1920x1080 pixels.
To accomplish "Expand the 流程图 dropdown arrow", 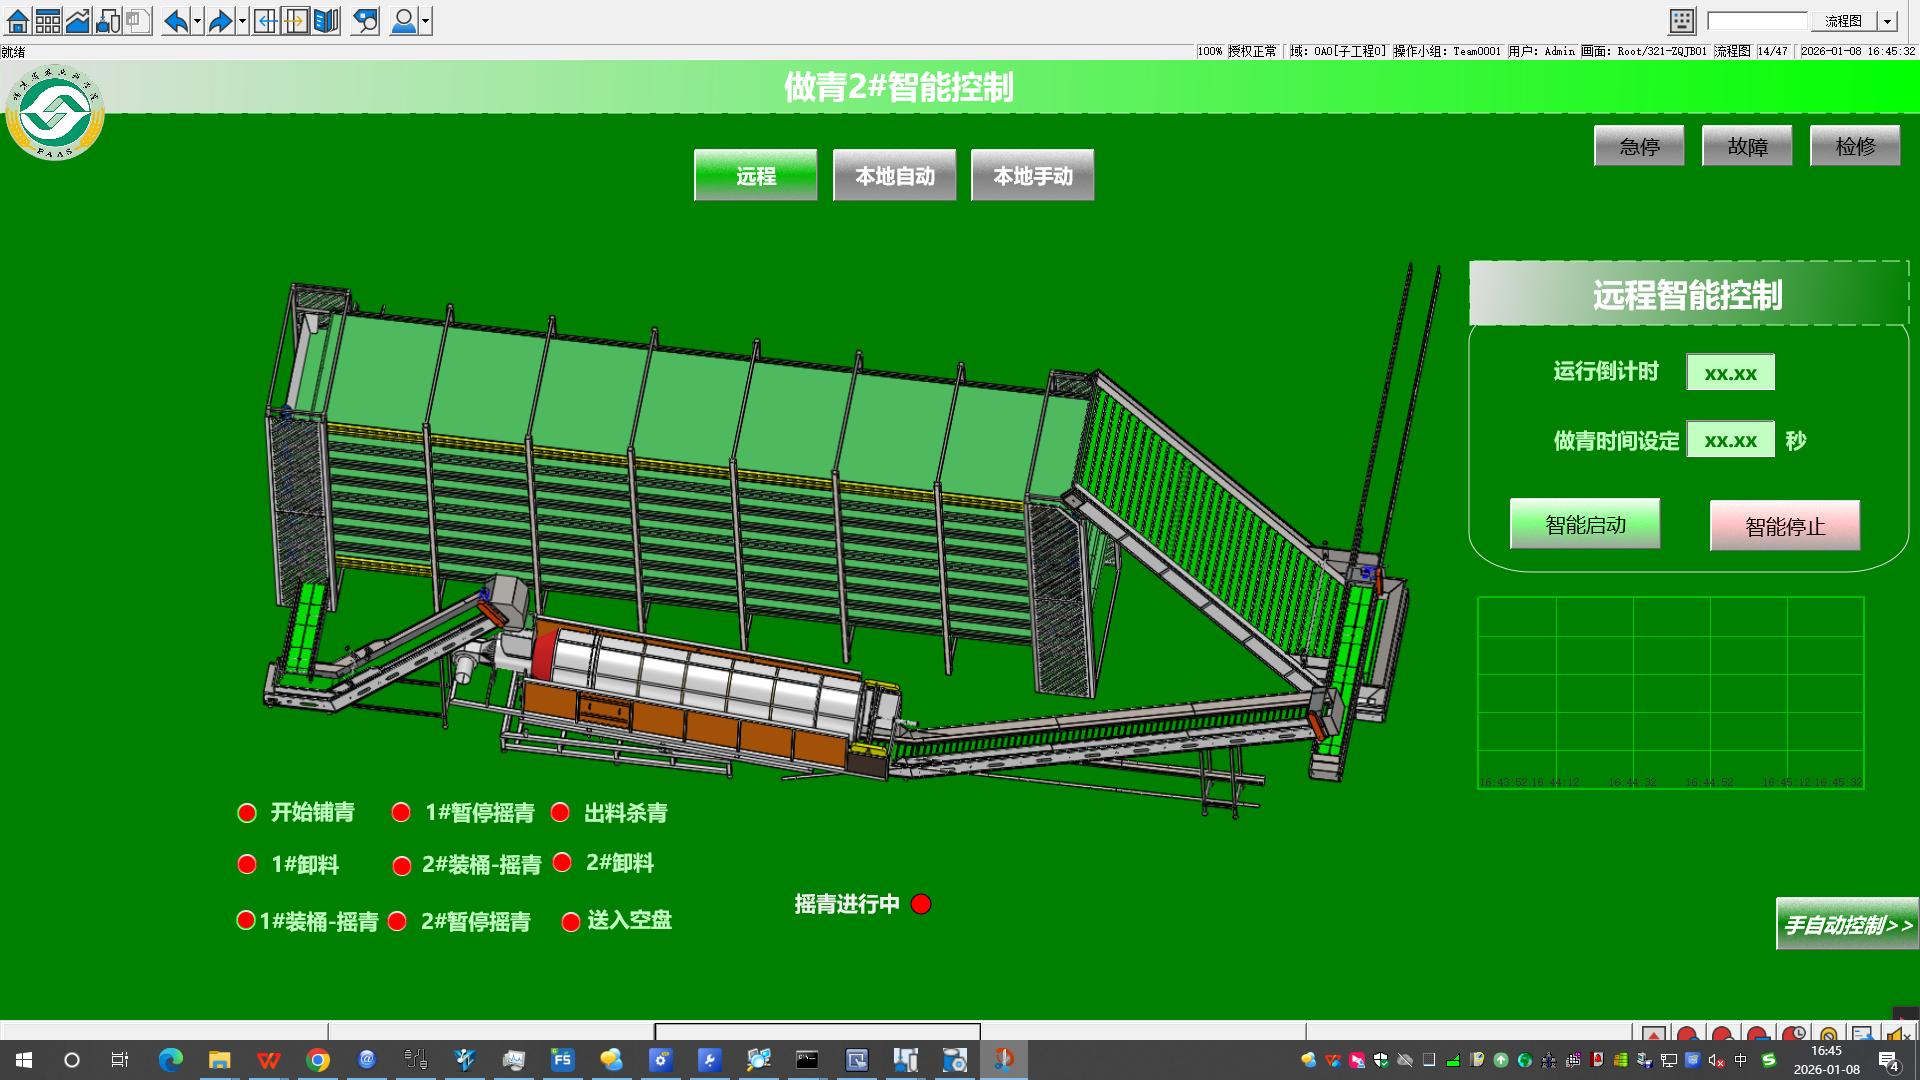I will coord(1887,21).
